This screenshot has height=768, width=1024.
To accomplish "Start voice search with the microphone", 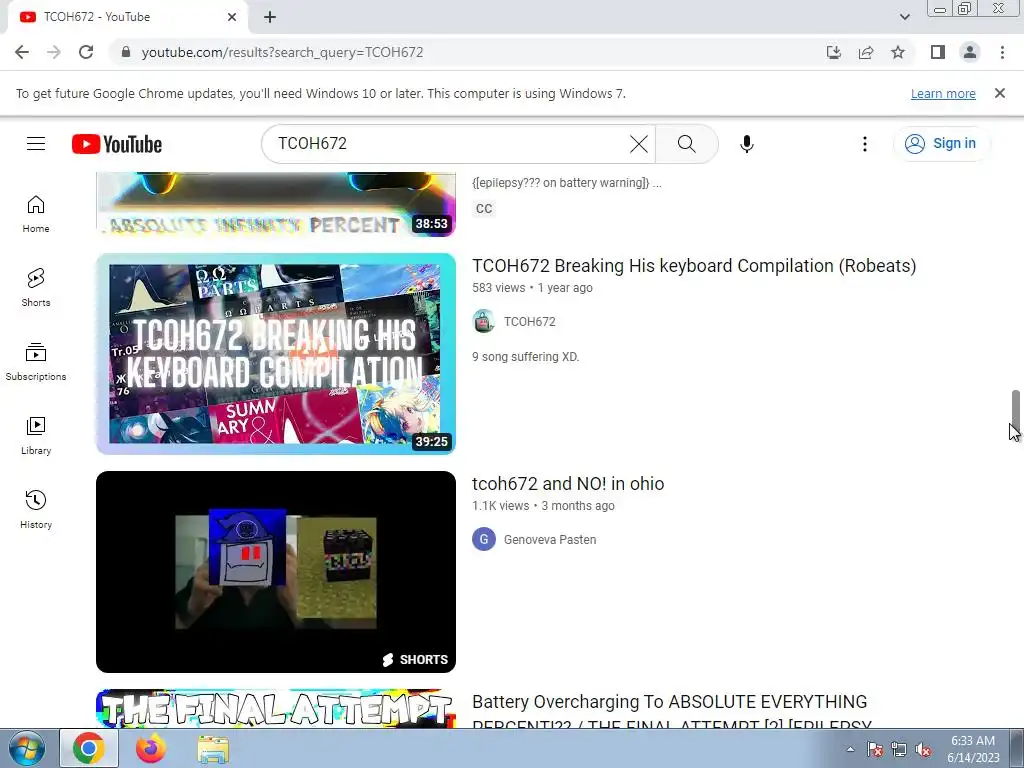I will pyautogui.click(x=746, y=144).
